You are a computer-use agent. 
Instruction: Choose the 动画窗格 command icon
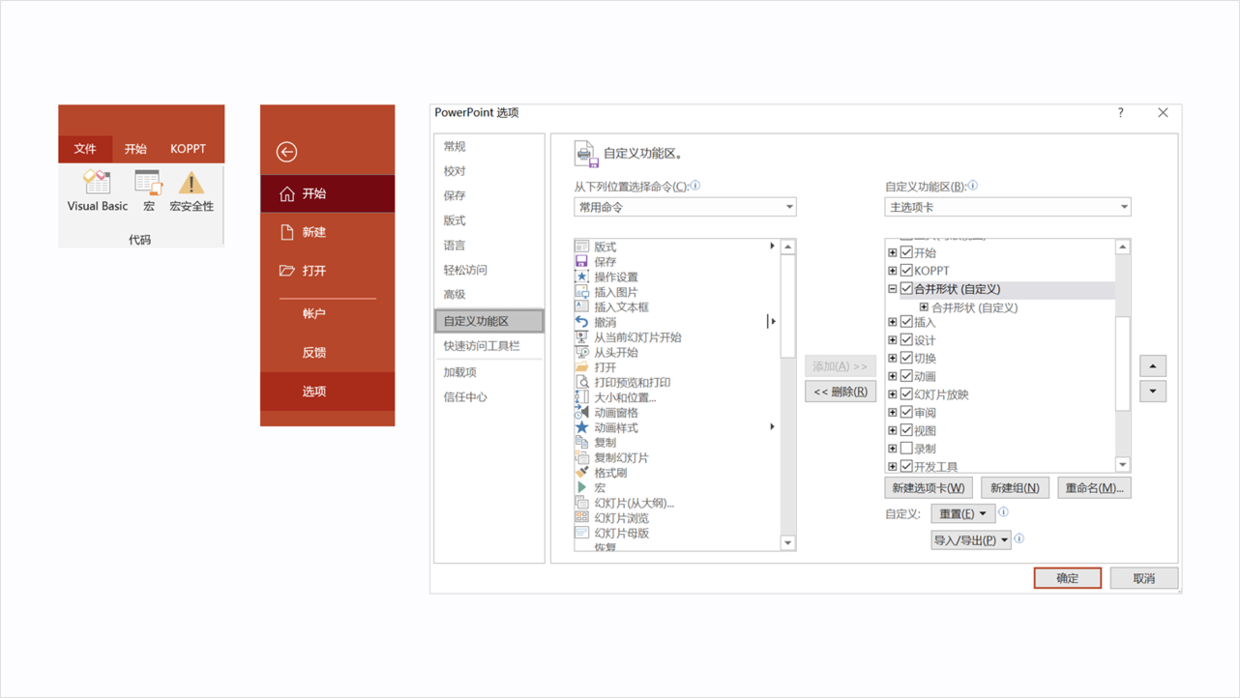tap(582, 412)
